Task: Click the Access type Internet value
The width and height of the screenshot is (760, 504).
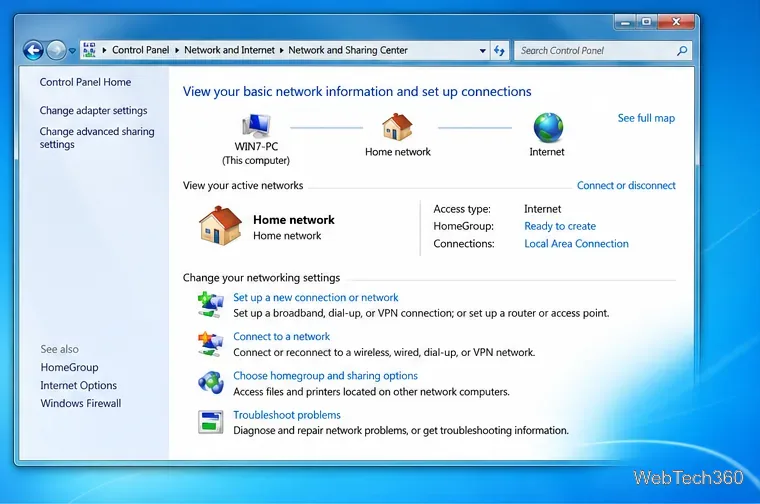Action: point(542,209)
